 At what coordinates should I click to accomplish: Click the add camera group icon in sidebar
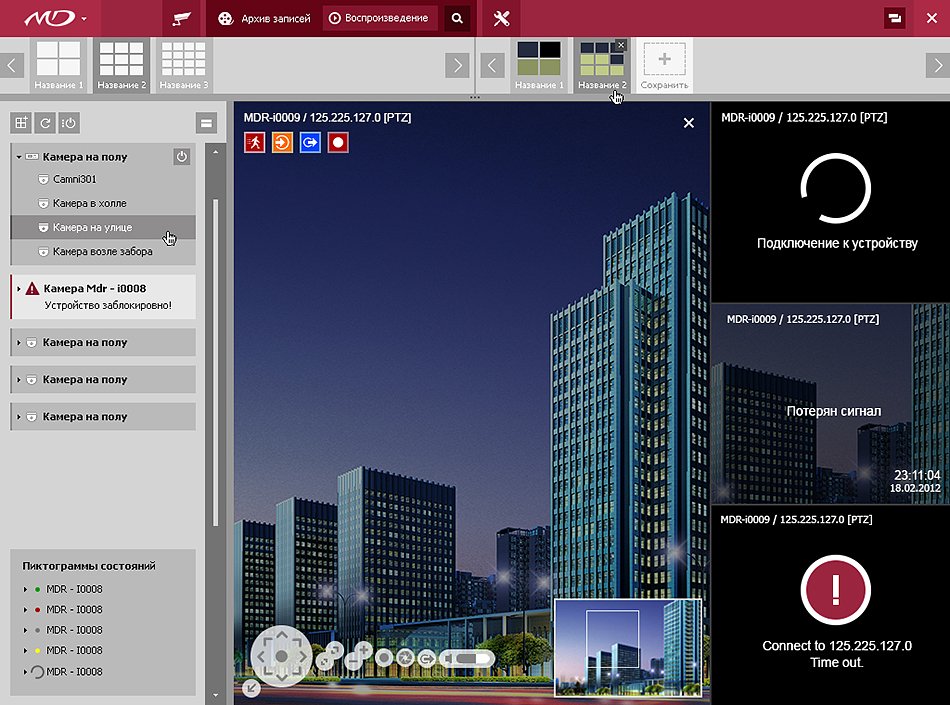pyautogui.click(x=20, y=123)
